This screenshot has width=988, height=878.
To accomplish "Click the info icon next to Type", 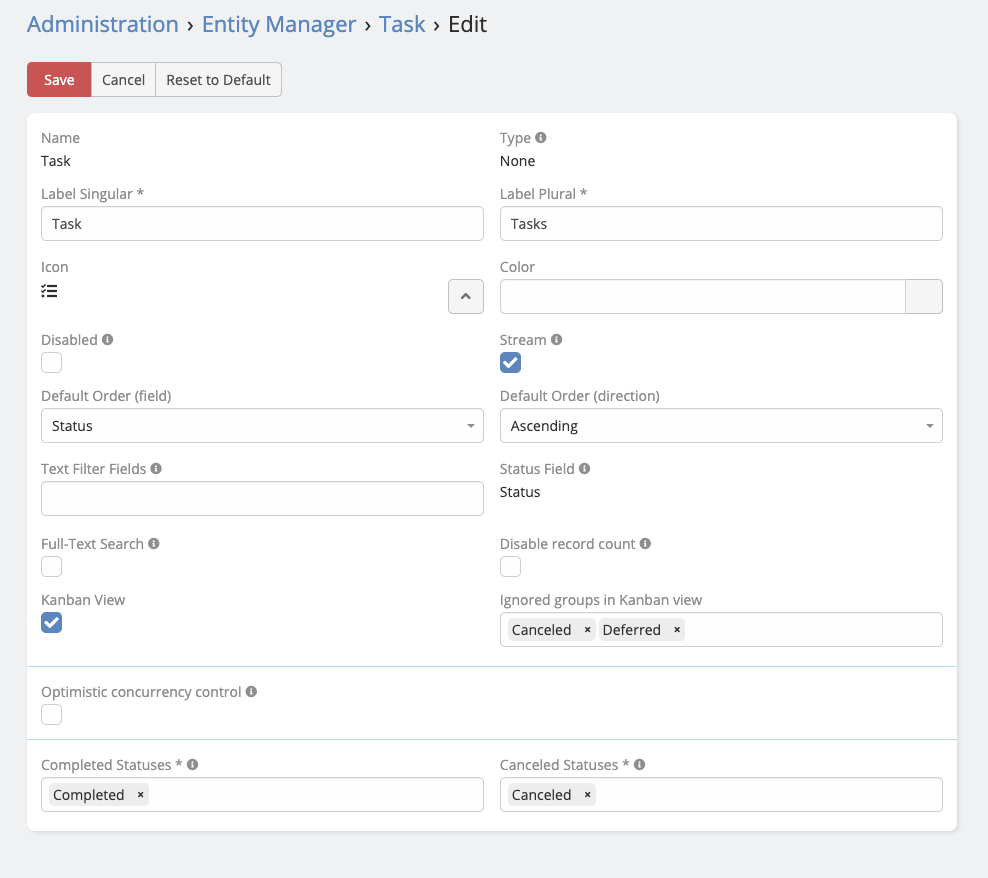I will pyautogui.click(x=541, y=138).
